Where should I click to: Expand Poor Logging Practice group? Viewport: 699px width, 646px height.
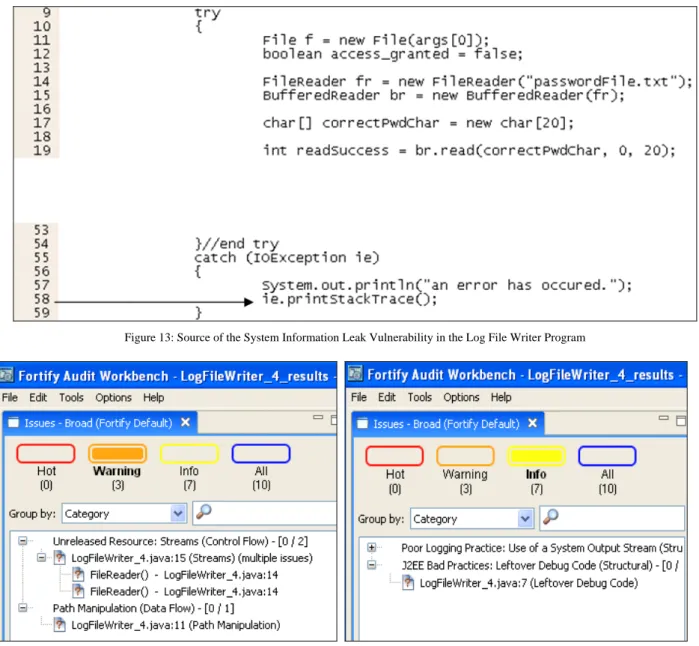tap(372, 547)
